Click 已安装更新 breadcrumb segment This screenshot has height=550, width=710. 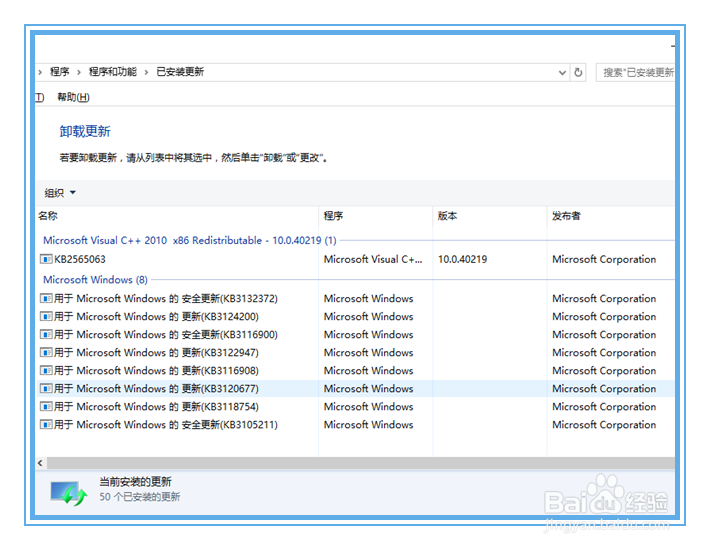point(180,72)
